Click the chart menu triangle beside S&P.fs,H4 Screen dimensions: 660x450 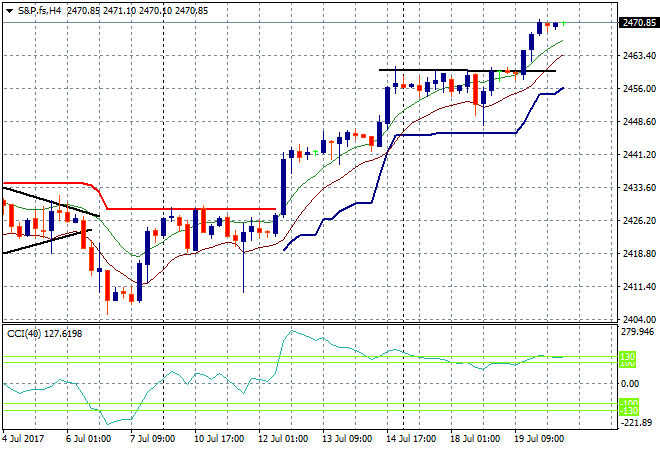click(9, 11)
